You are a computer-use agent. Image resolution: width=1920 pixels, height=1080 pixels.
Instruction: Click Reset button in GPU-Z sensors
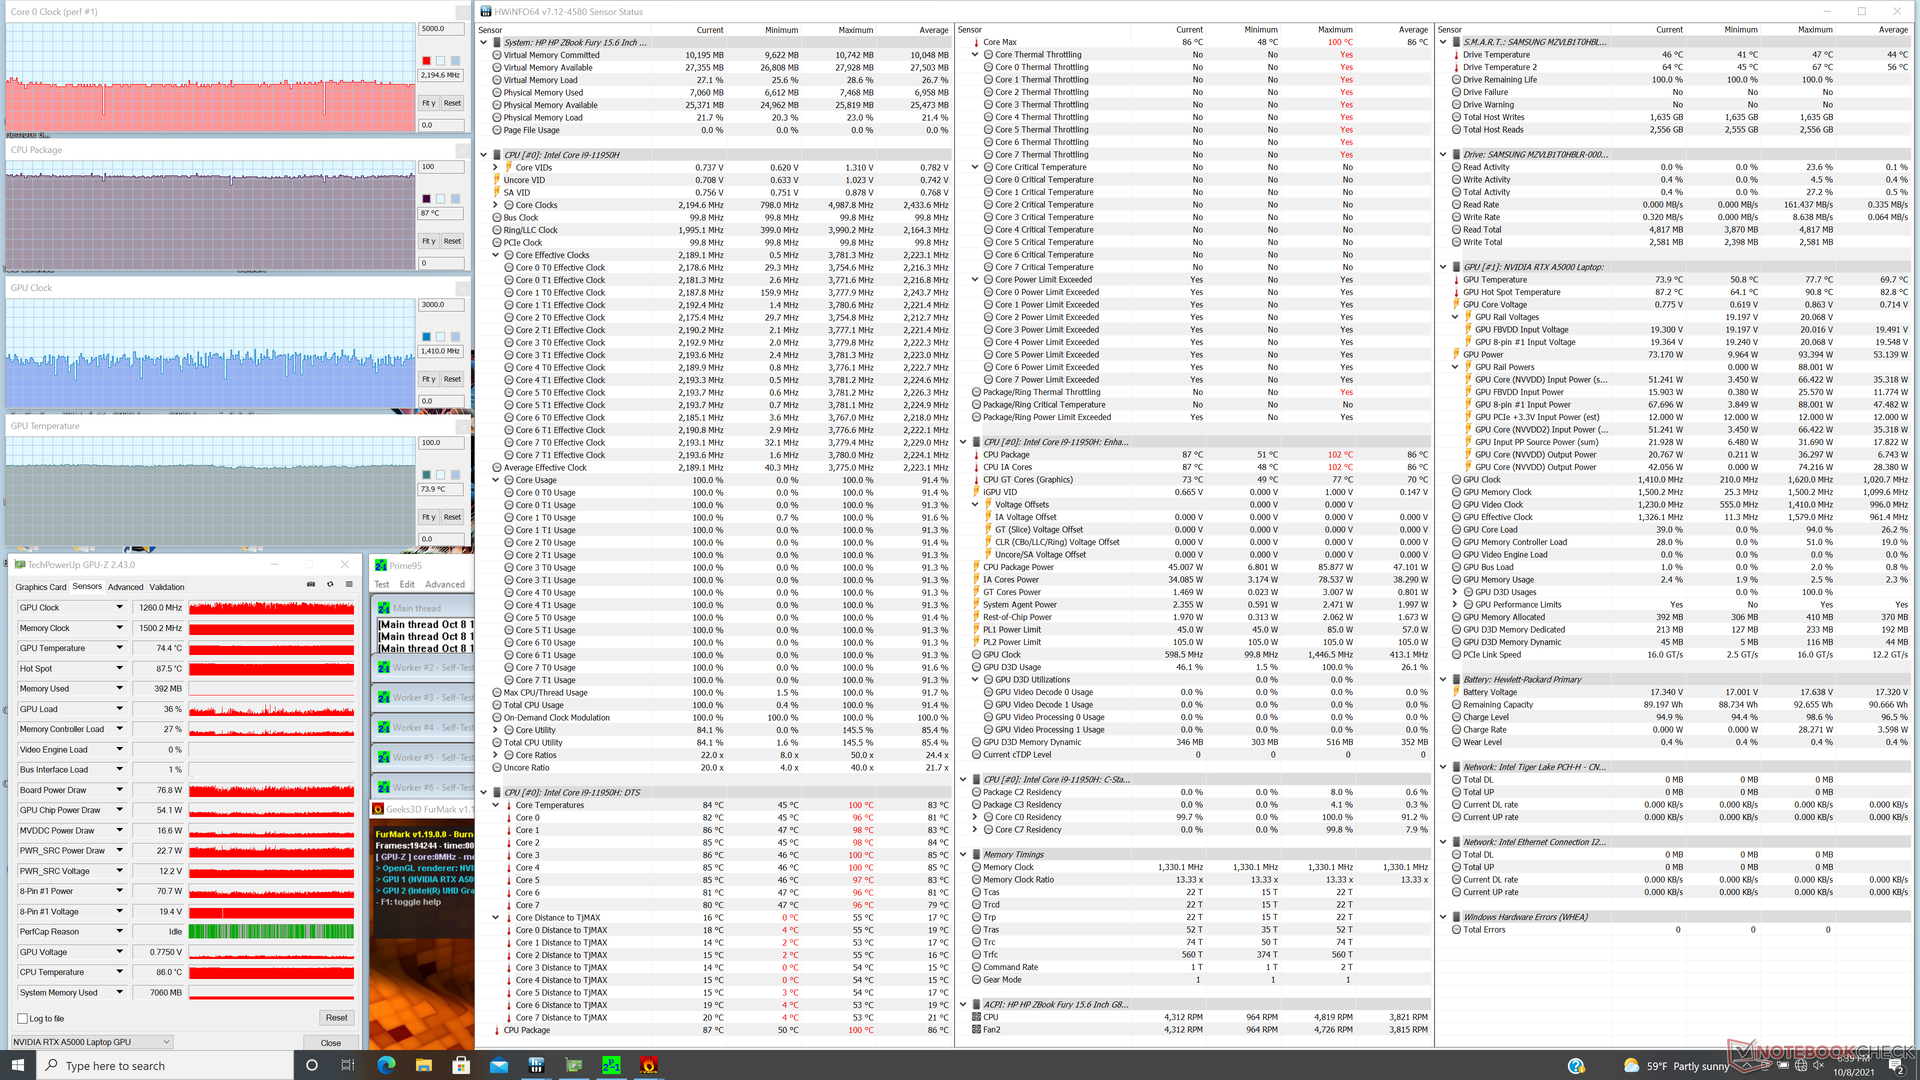(x=336, y=1018)
